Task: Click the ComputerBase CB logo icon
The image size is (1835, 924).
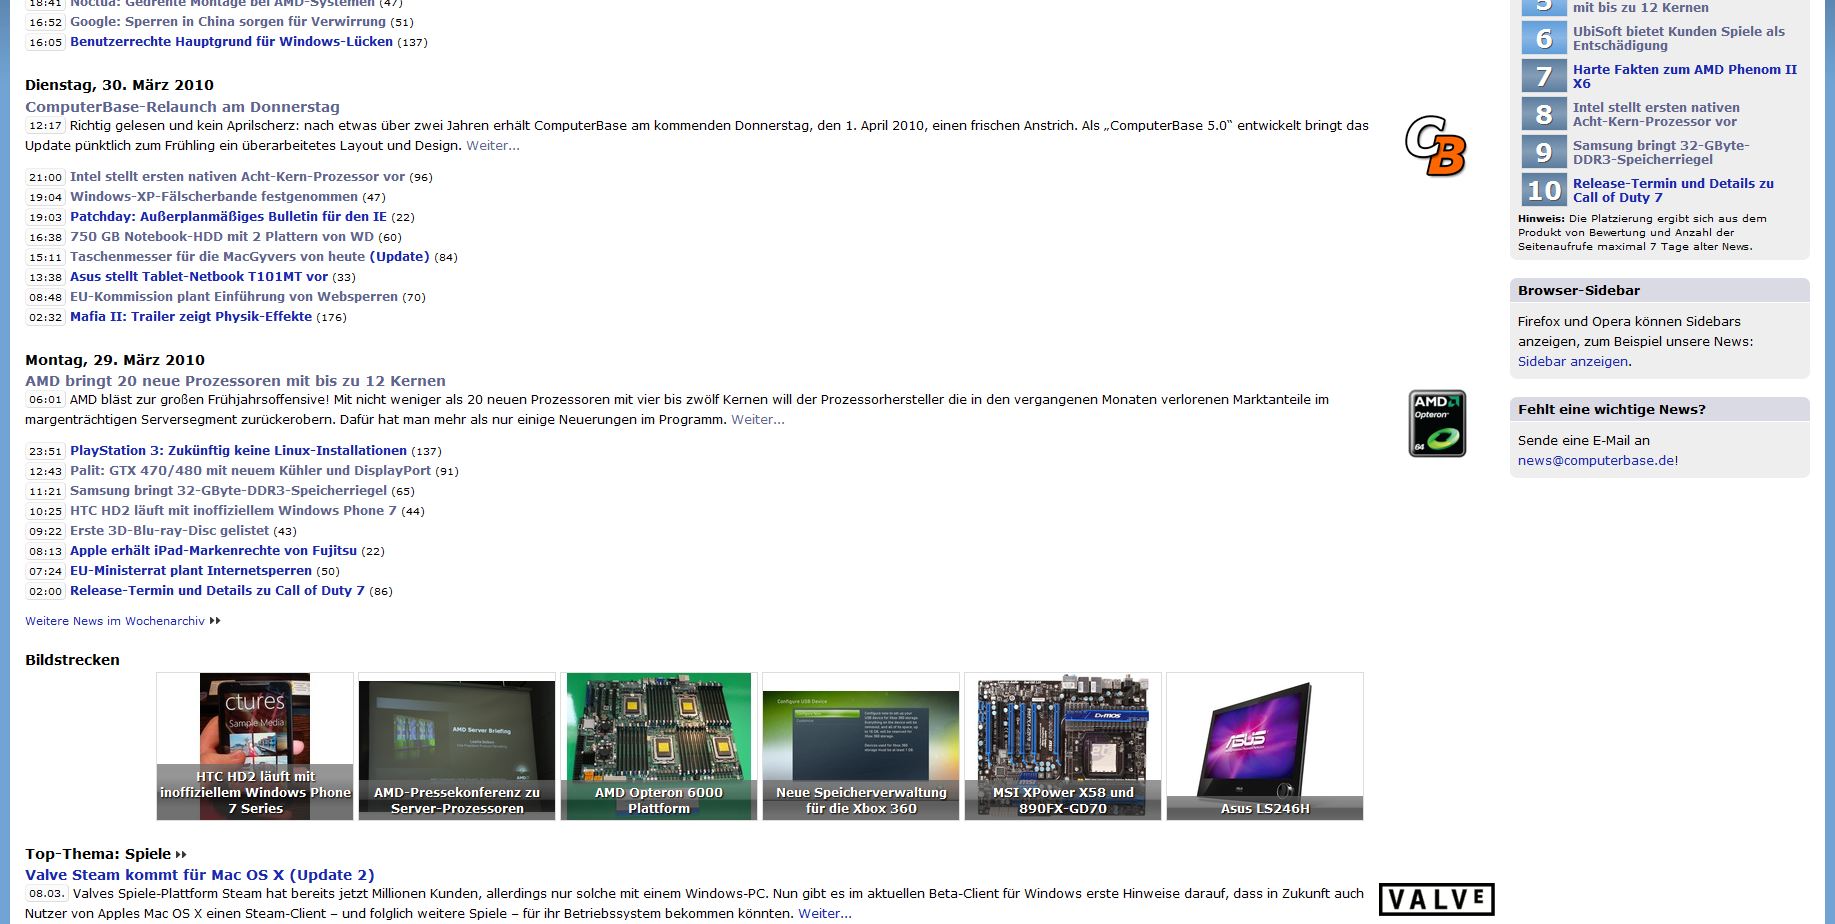Action: click(x=1436, y=146)
